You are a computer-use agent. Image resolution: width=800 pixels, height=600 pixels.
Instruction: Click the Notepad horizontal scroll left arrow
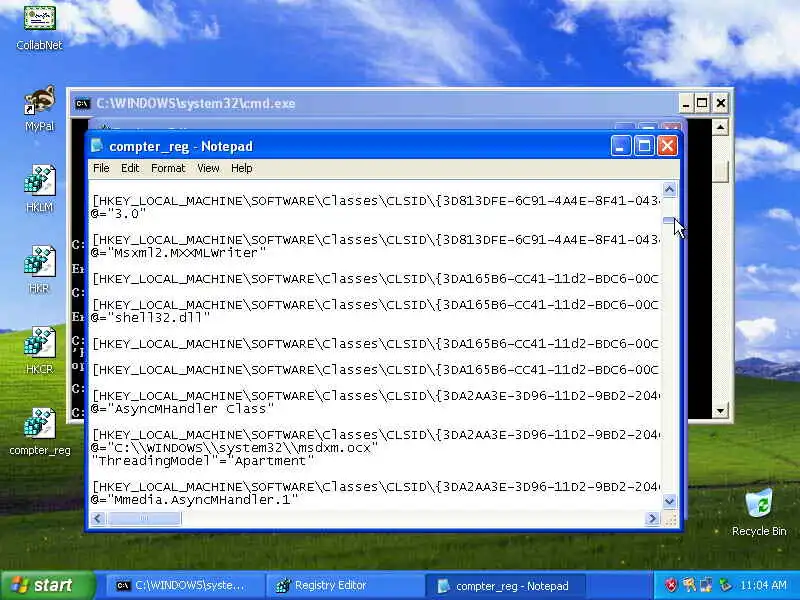[x=98, y=518]
